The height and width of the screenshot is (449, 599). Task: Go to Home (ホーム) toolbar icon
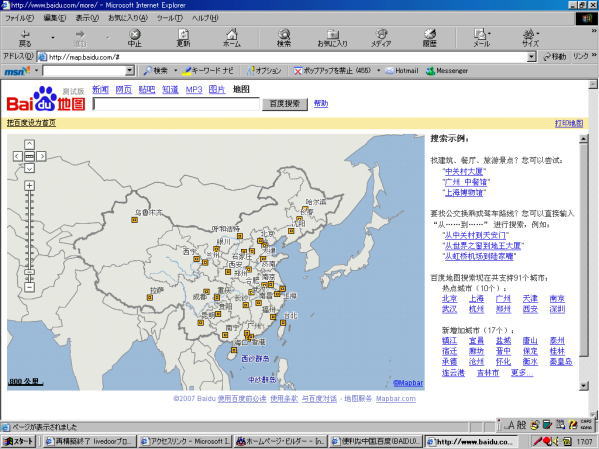[x=232, y=38]
